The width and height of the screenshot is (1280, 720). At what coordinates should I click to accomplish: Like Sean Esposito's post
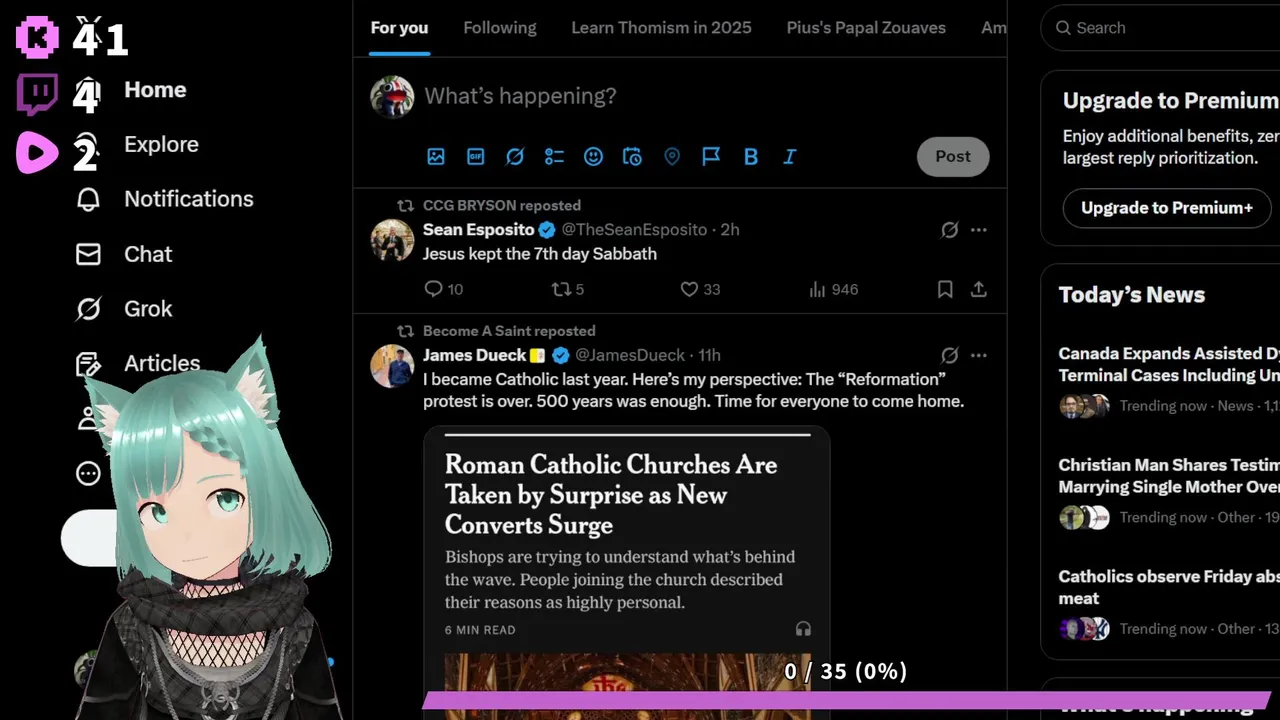pyautogui.click(x=700, y=289)
